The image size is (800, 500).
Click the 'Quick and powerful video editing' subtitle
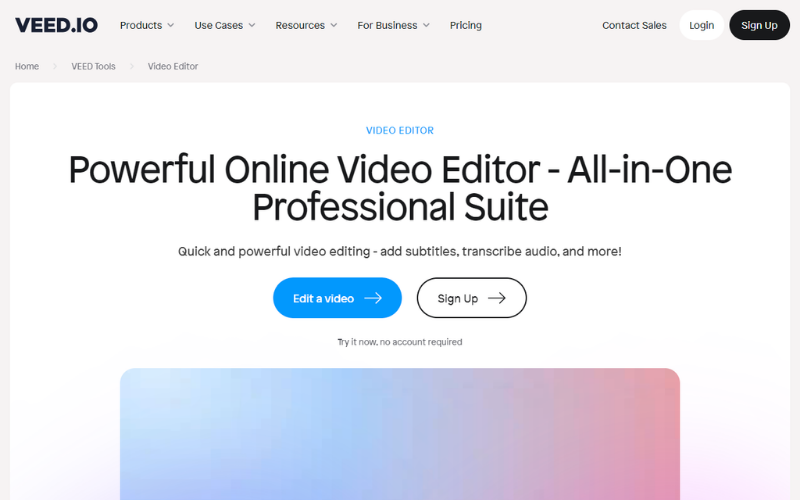[x=400, y=252]
